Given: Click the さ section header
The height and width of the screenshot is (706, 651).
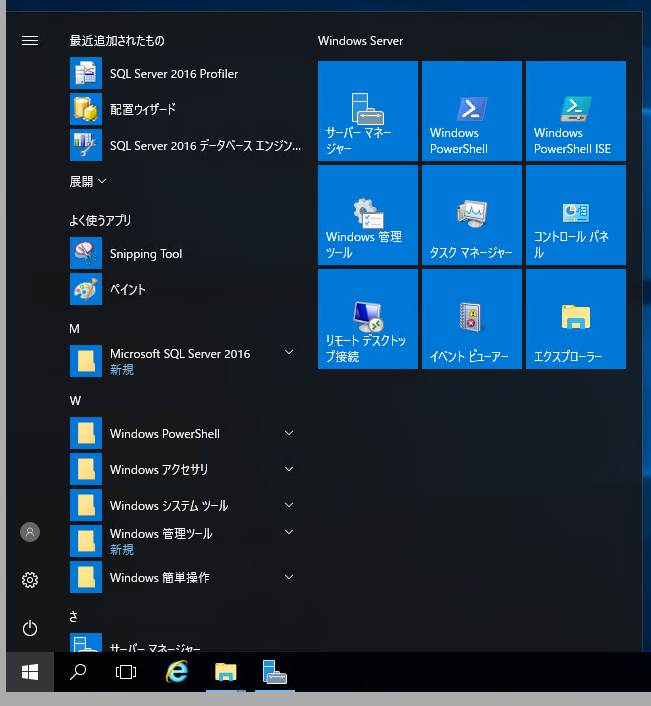Looking at the screenshot, I should (73, 616).
